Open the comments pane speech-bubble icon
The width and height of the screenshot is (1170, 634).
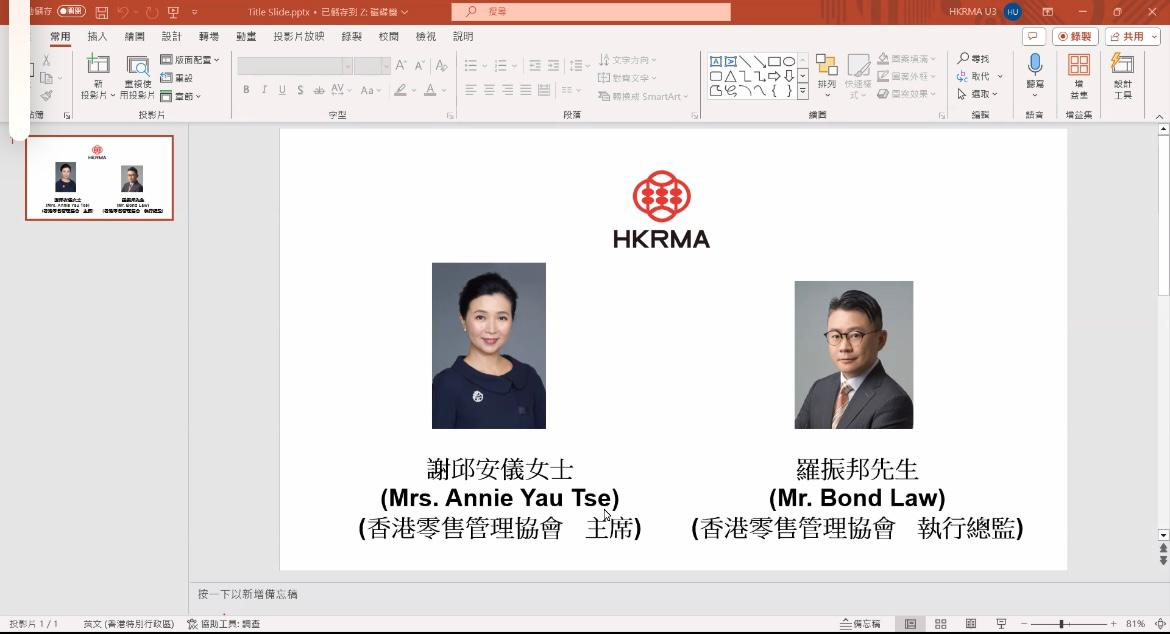(x=1032, y=37)
